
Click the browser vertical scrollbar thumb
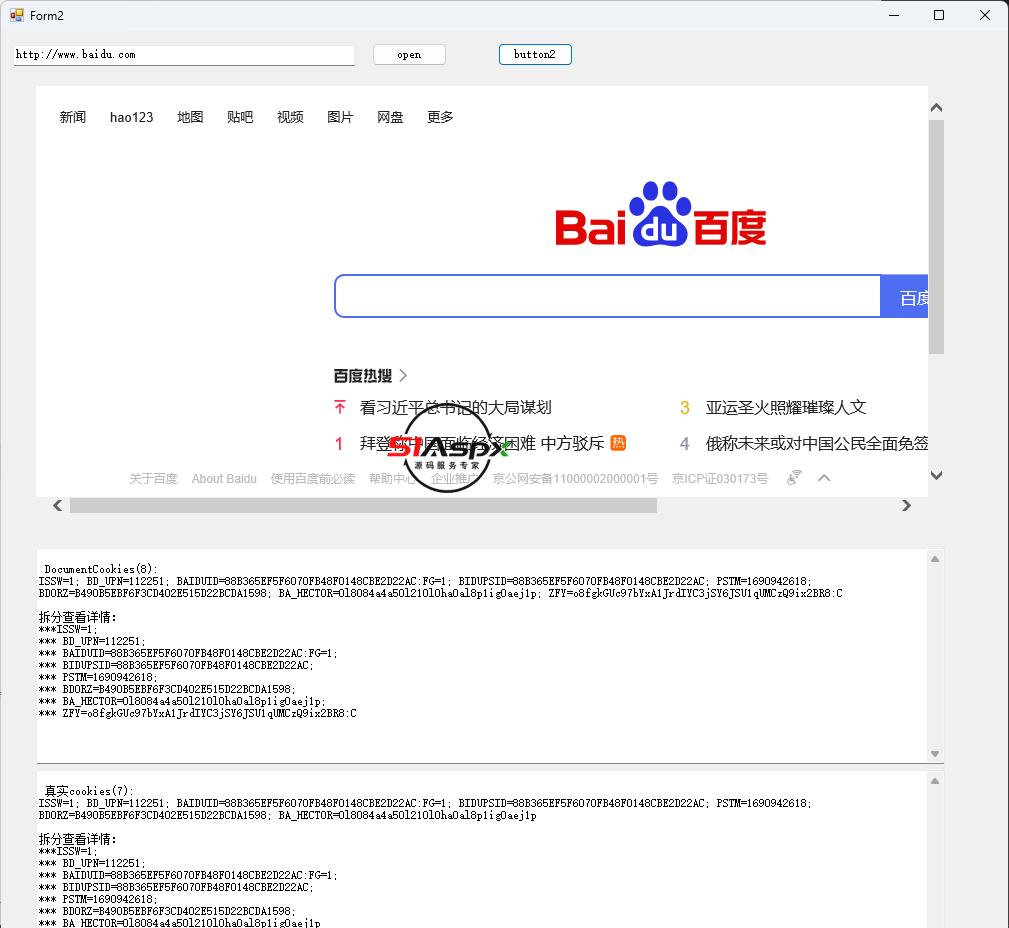[937, 237]
